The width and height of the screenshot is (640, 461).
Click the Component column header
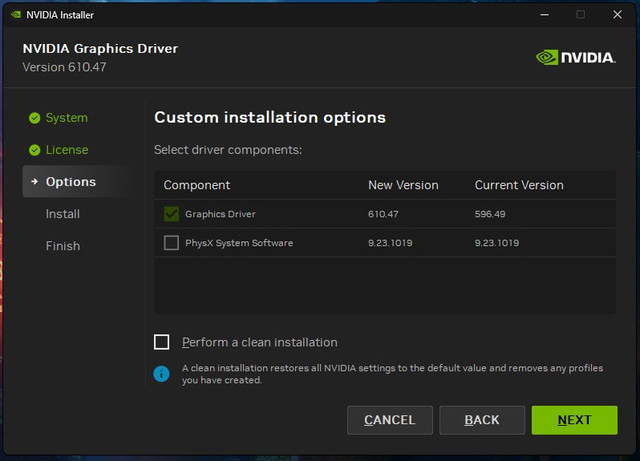click(197, 185)
